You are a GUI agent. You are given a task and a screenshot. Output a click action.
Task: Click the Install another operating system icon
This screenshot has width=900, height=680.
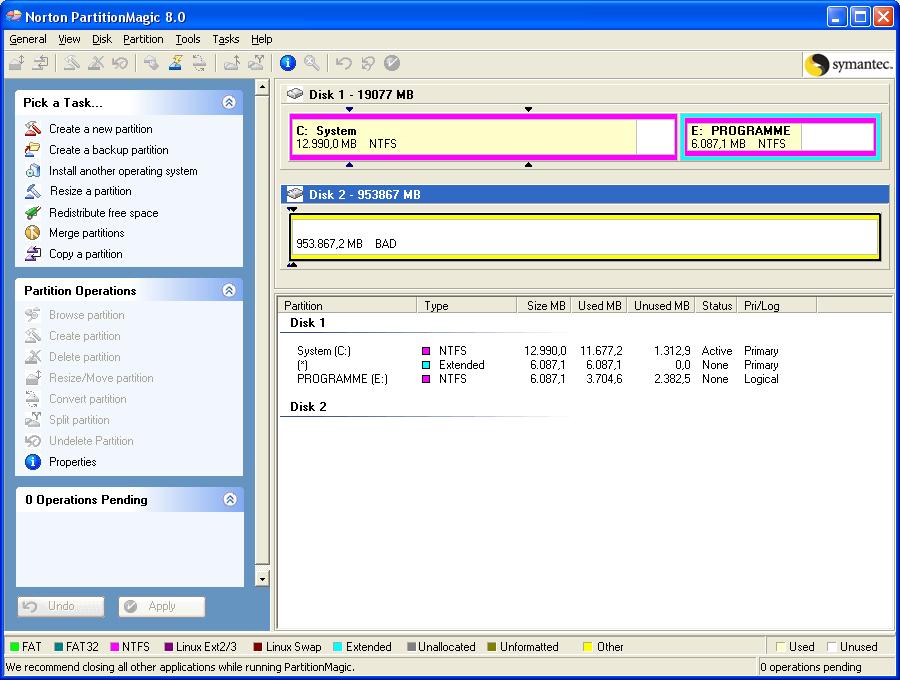point(33,170)
